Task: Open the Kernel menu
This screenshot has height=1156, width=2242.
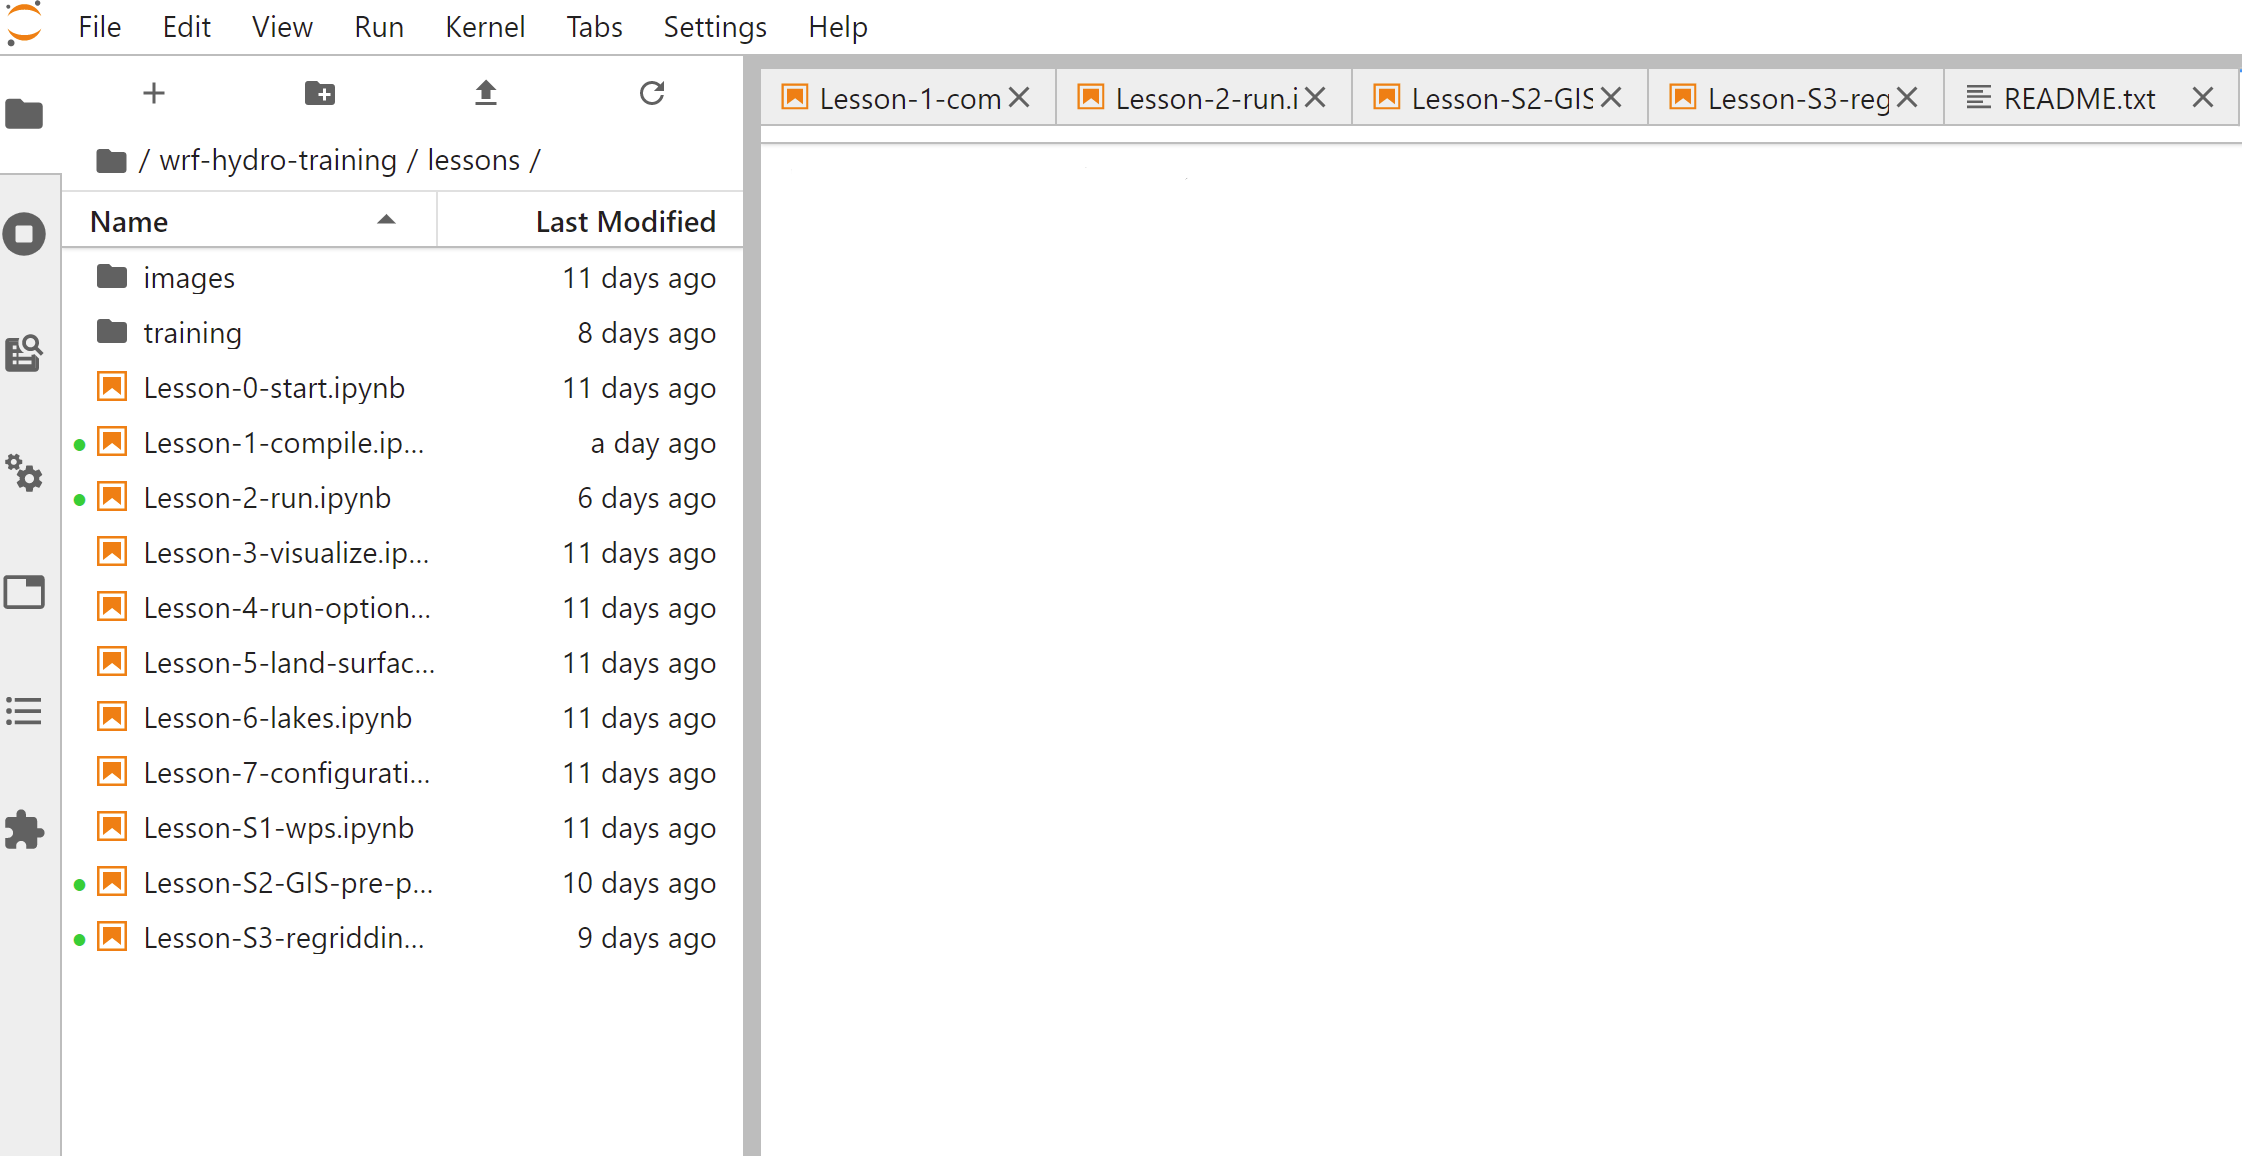Action: coord(485,27)
